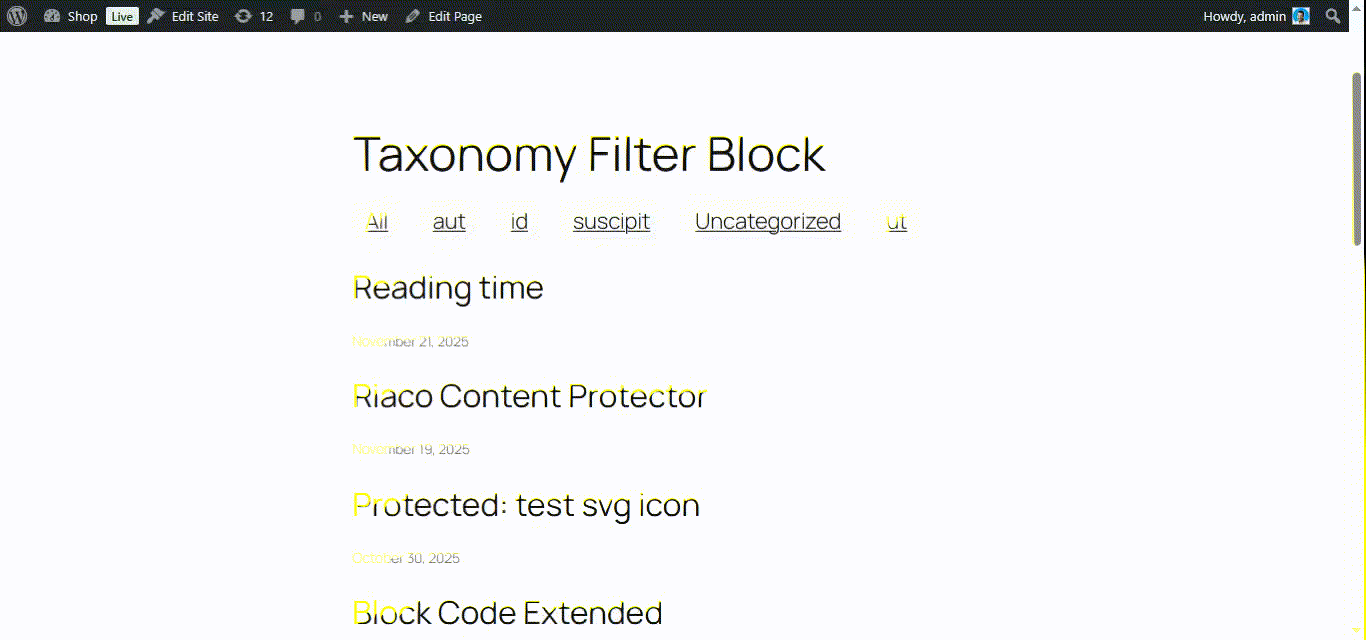Viewport: 1366px width, 640px height.
Task: Open the Riaco Content Protector post
Action: (530, 396)
